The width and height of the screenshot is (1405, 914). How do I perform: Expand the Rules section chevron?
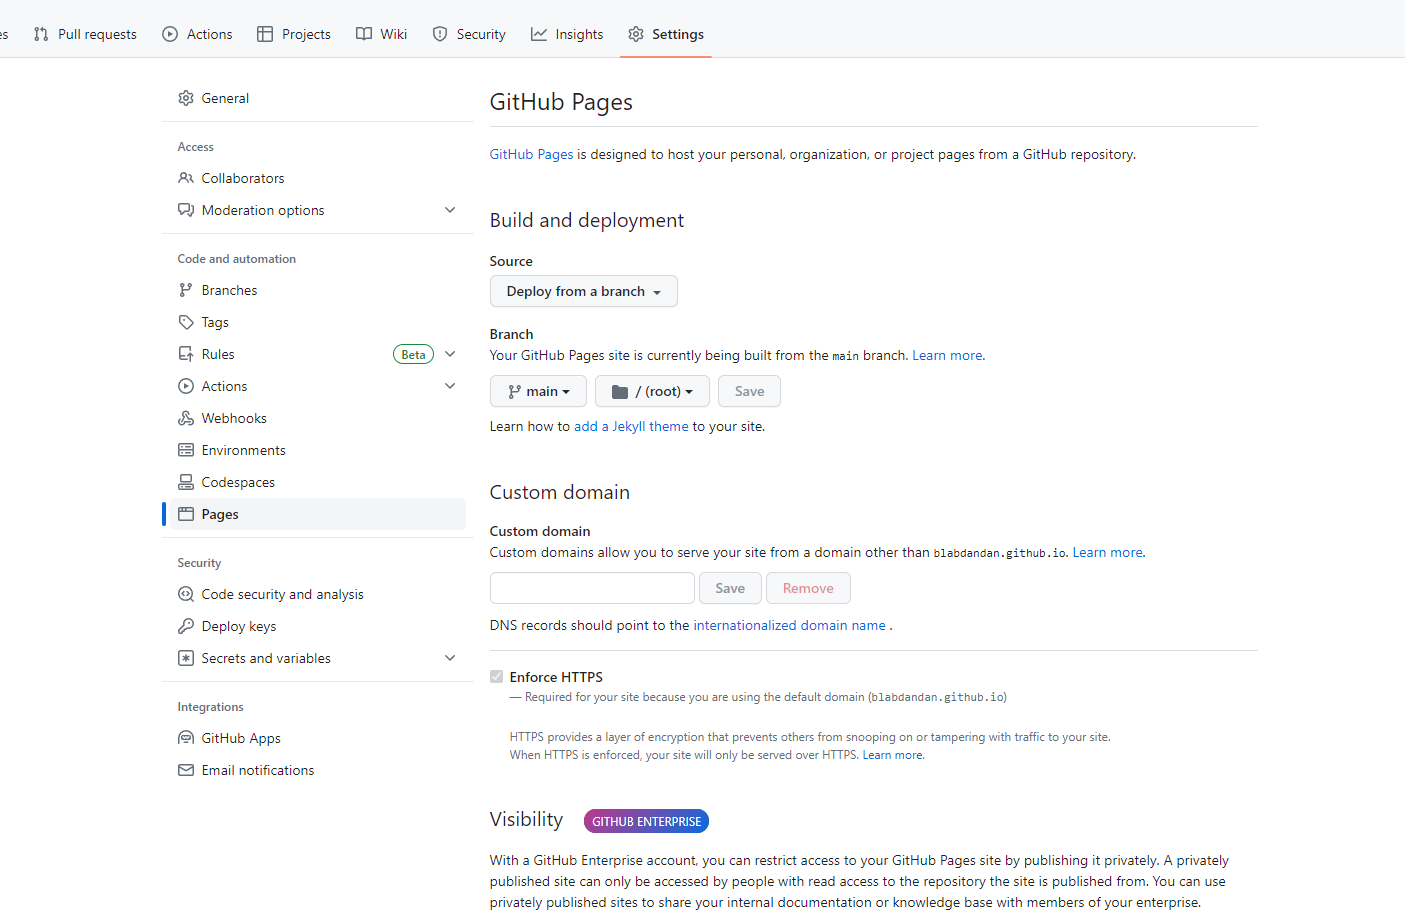tap(450, 354)
